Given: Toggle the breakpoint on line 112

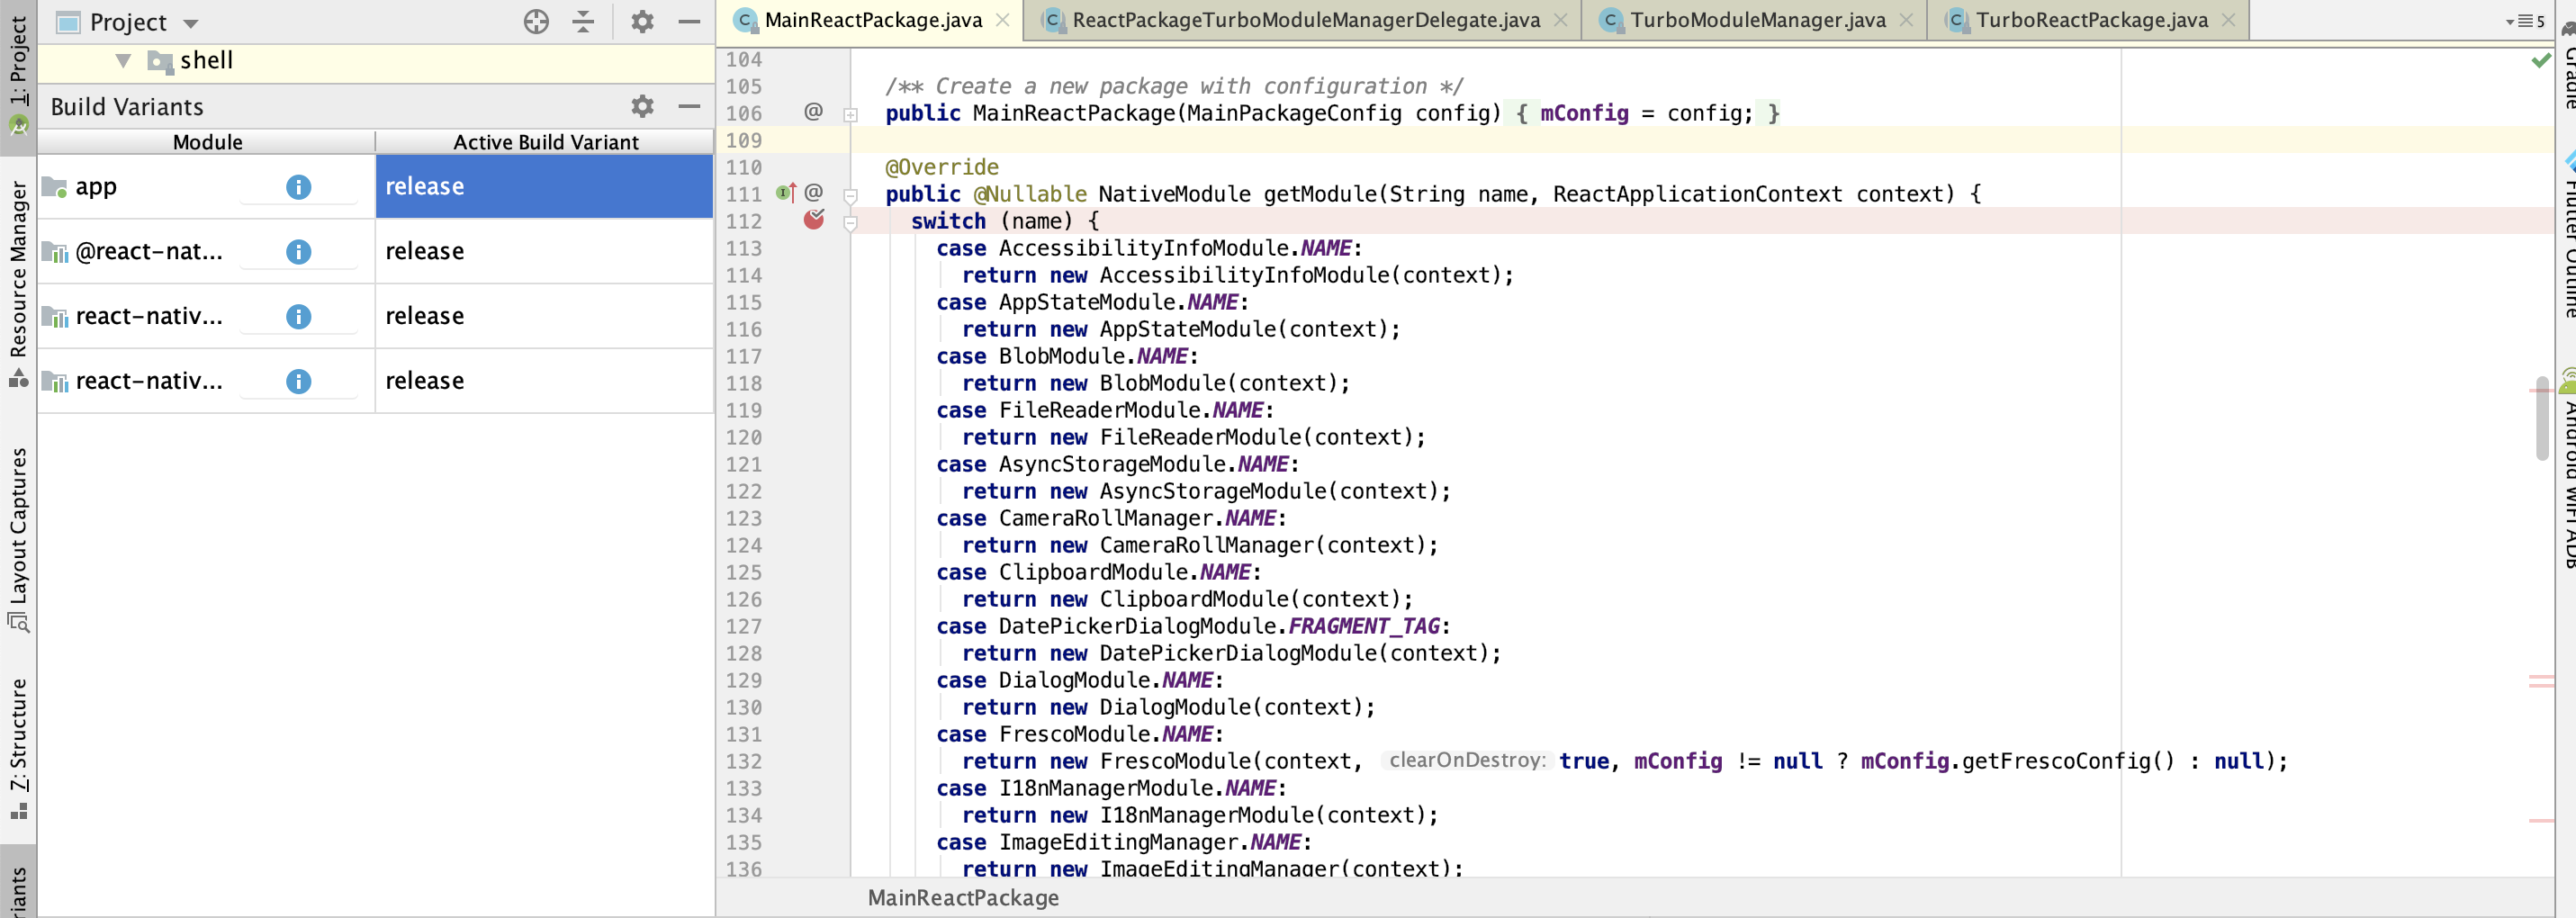Looking at the screenshot, I should coord(814,220).
